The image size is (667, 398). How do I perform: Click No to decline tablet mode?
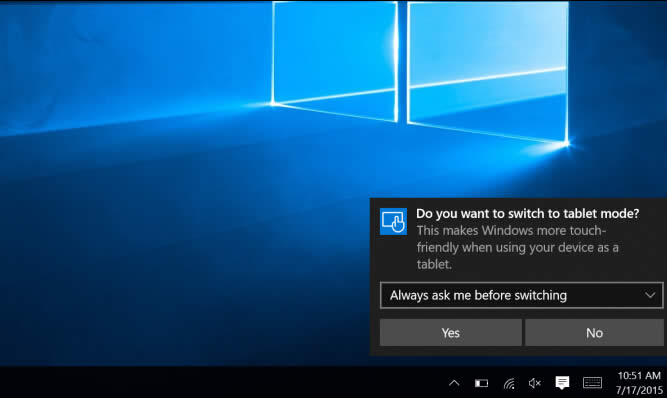[594, 333]
